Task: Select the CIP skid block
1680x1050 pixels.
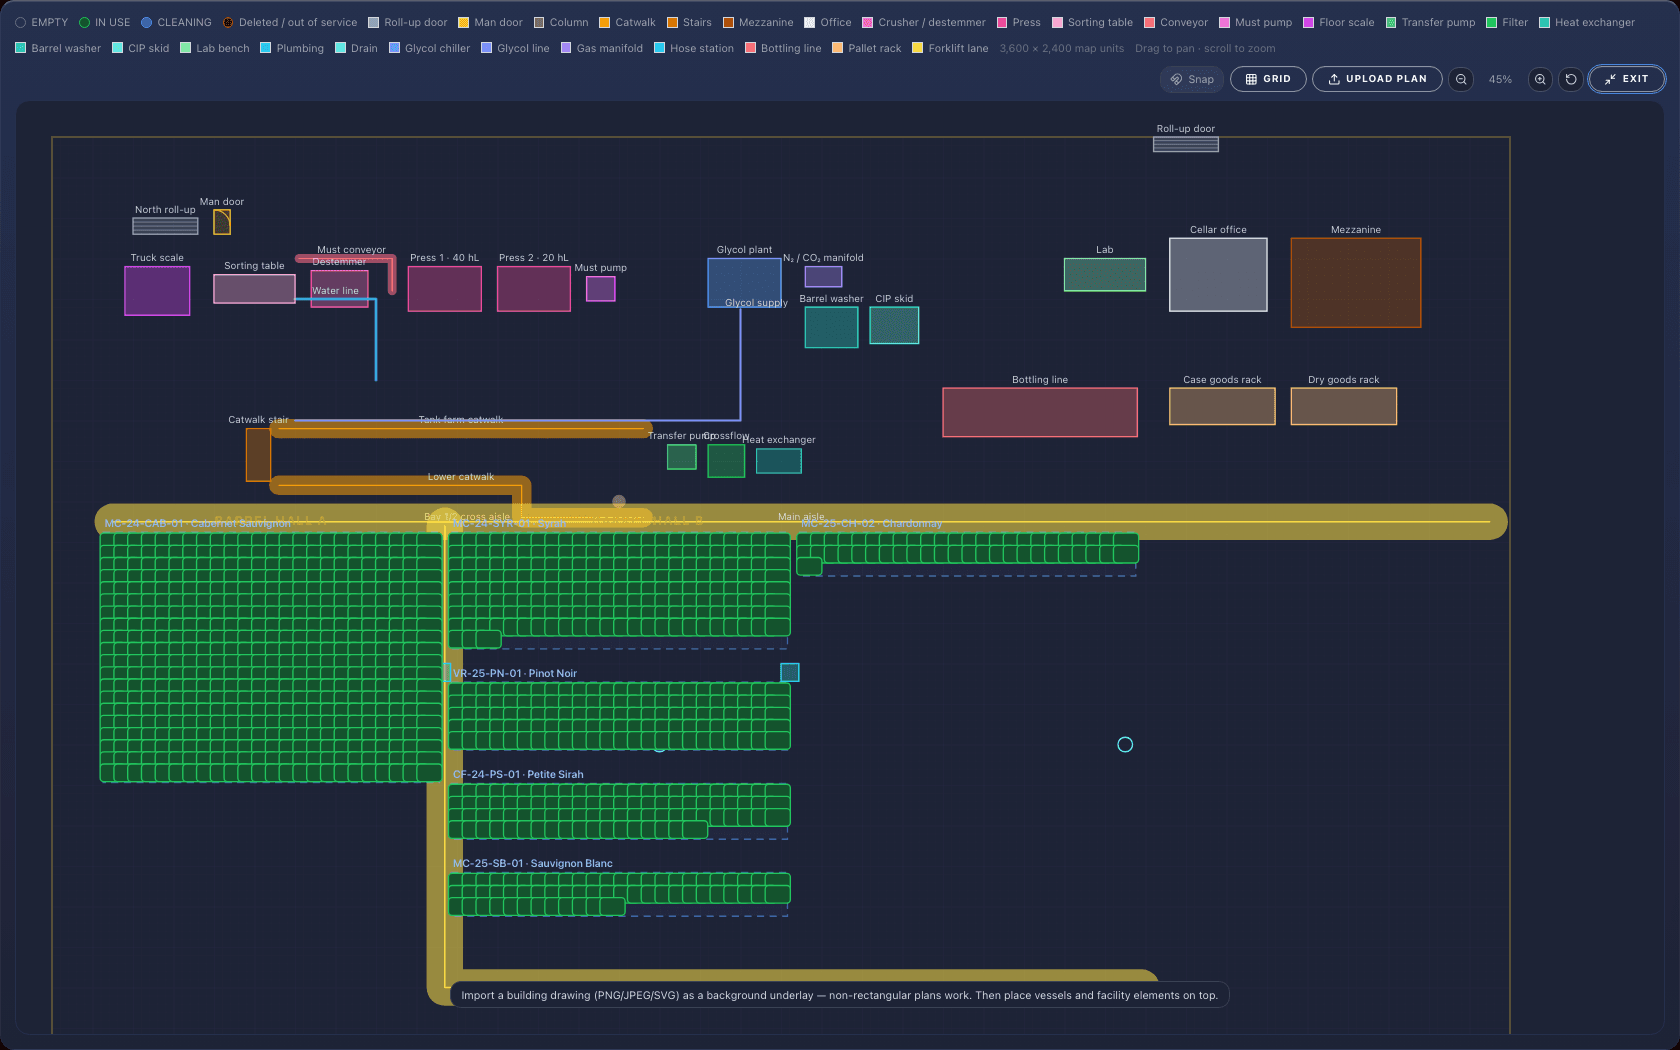Action: (894, 325)
